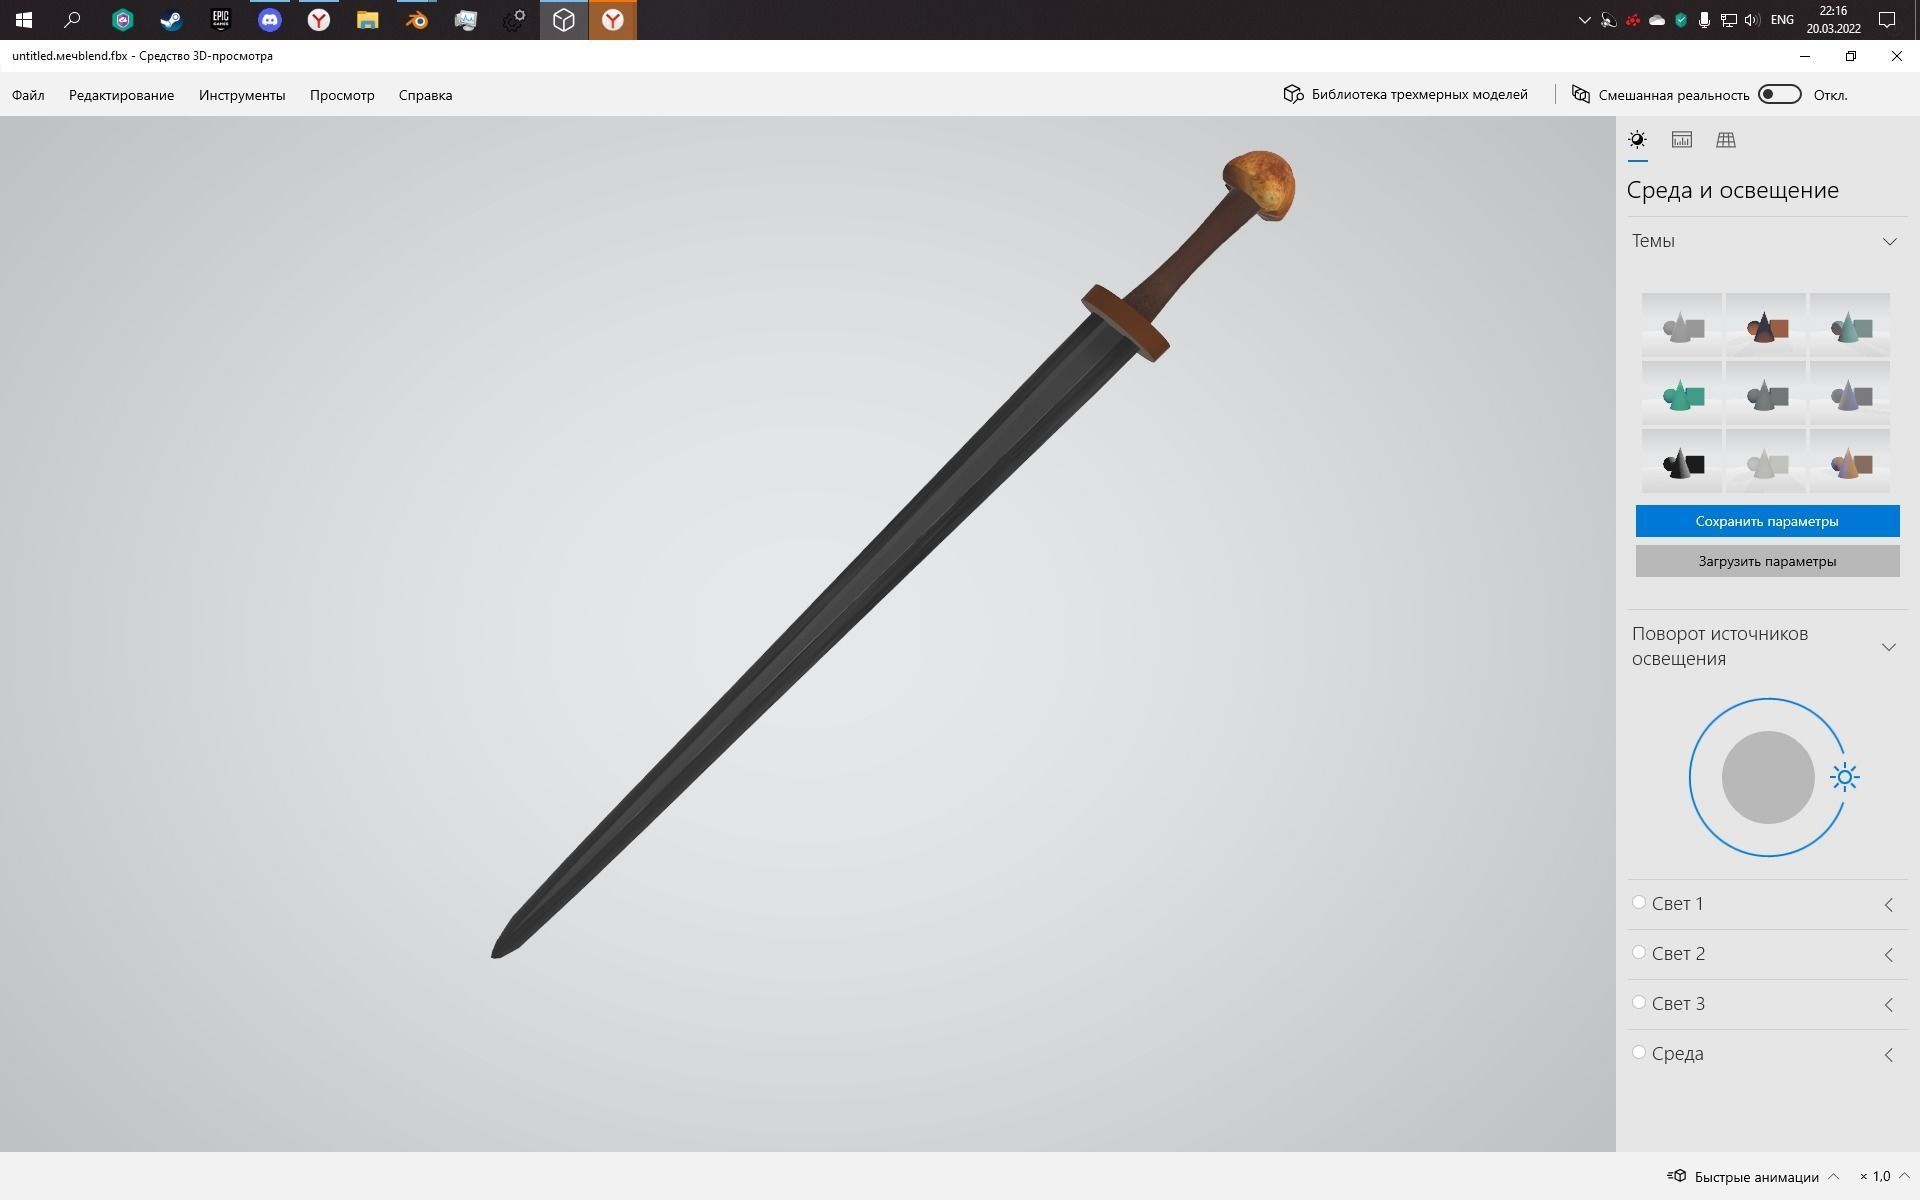Collapse the Темы section chevron
Image resolution: width=1920 pixels, height=1200 pixels.
[1889, 241]
